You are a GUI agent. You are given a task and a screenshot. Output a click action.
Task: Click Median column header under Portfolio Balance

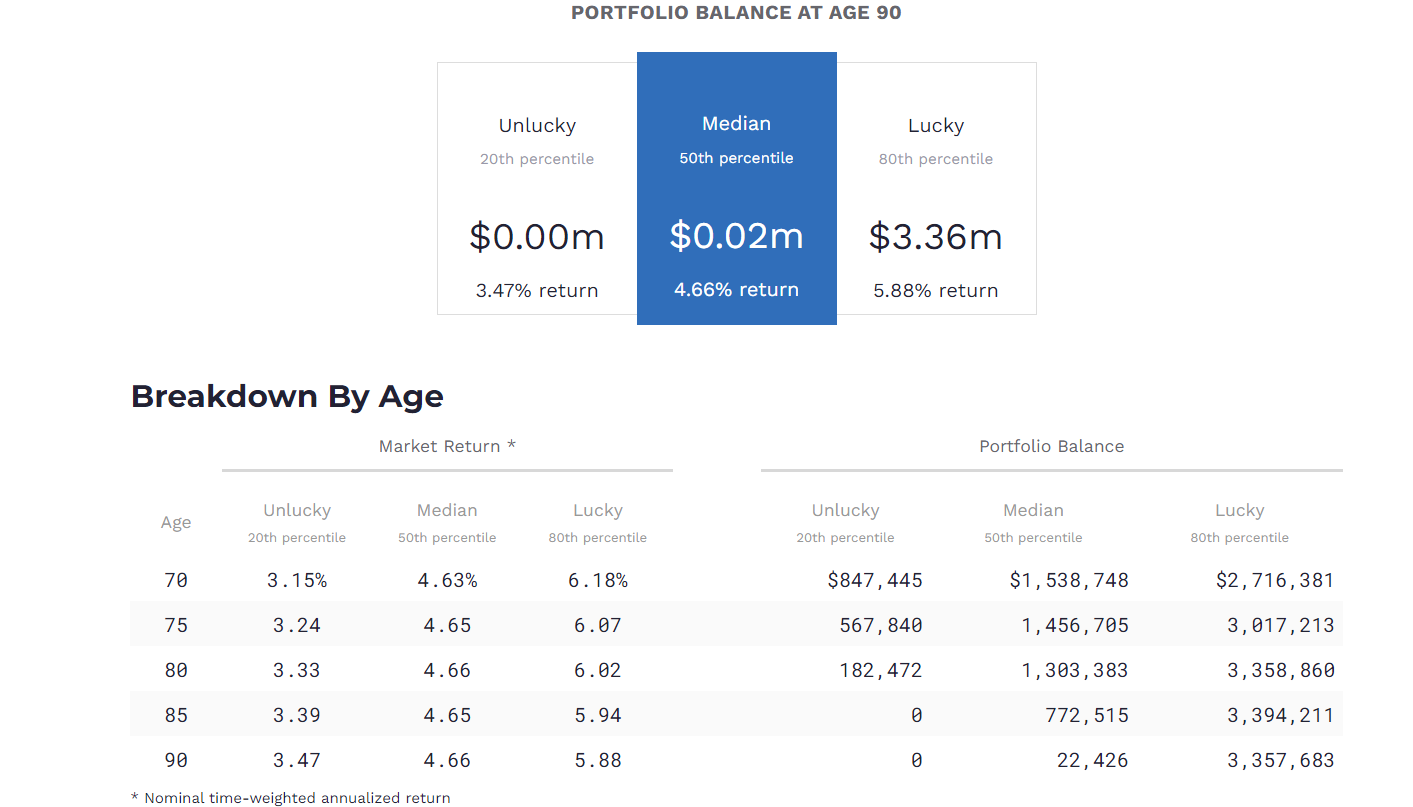pyautogui.click(x=1034, y=522)
